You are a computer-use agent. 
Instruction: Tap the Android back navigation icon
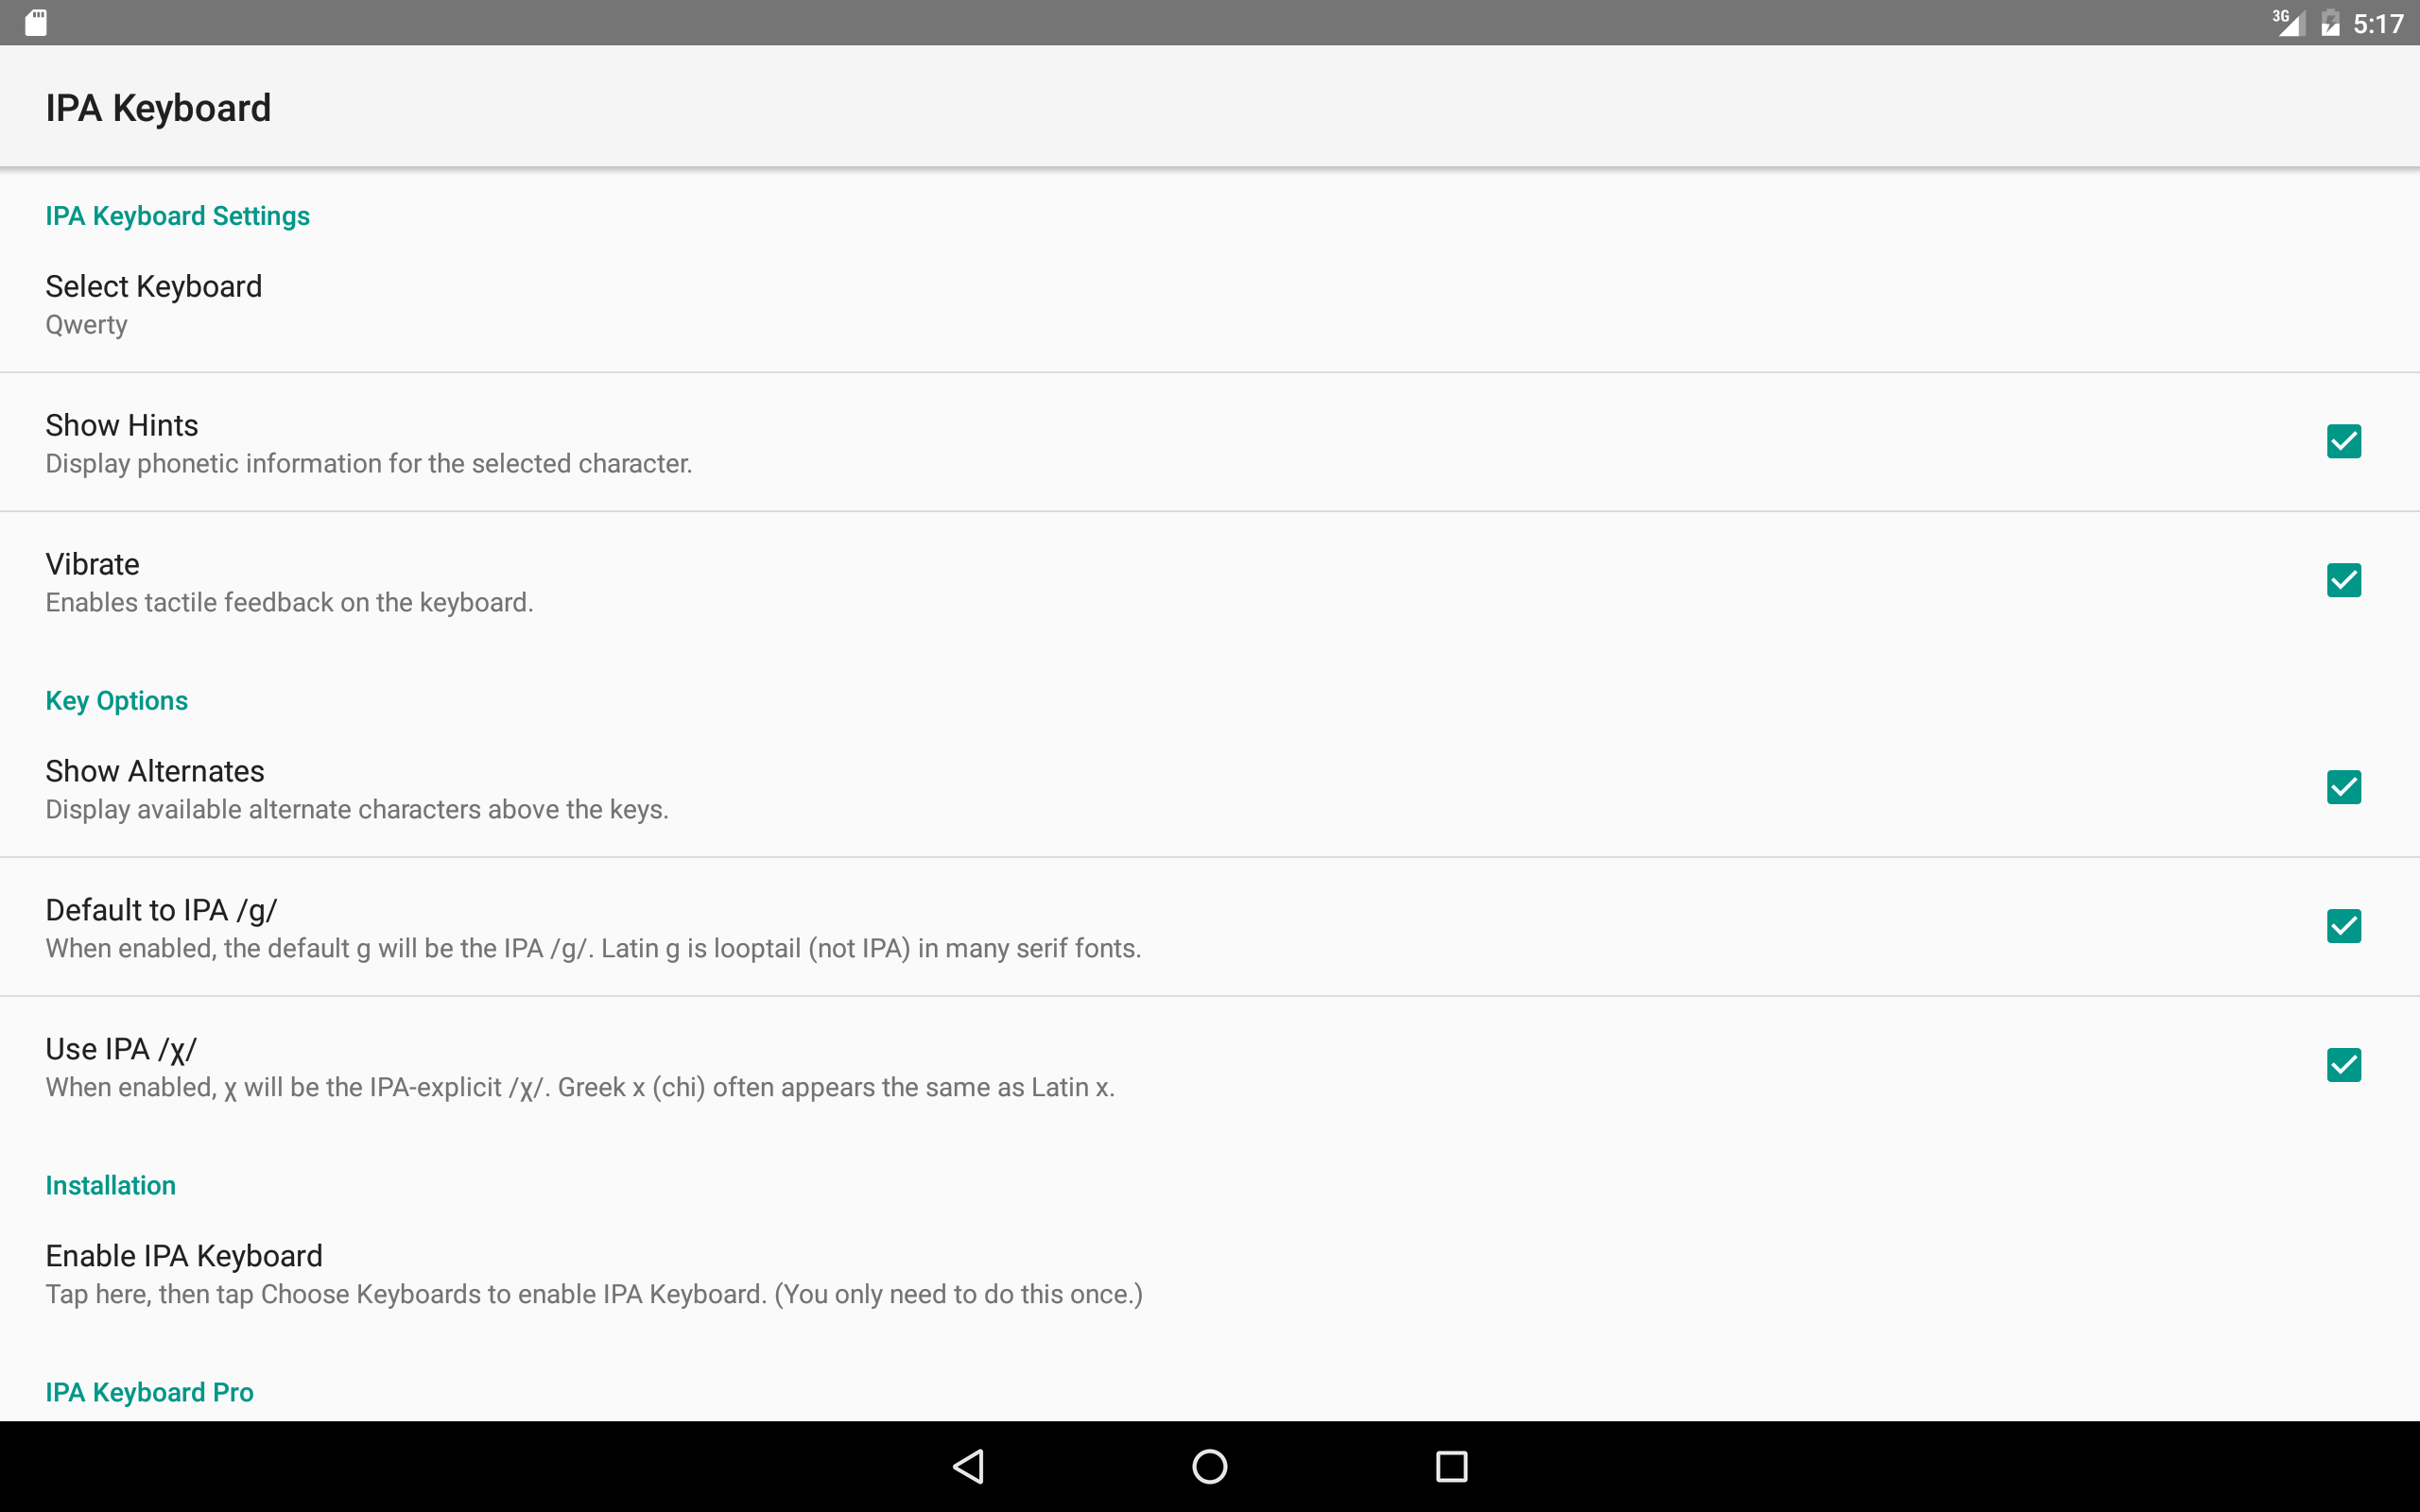[968, 1466]
